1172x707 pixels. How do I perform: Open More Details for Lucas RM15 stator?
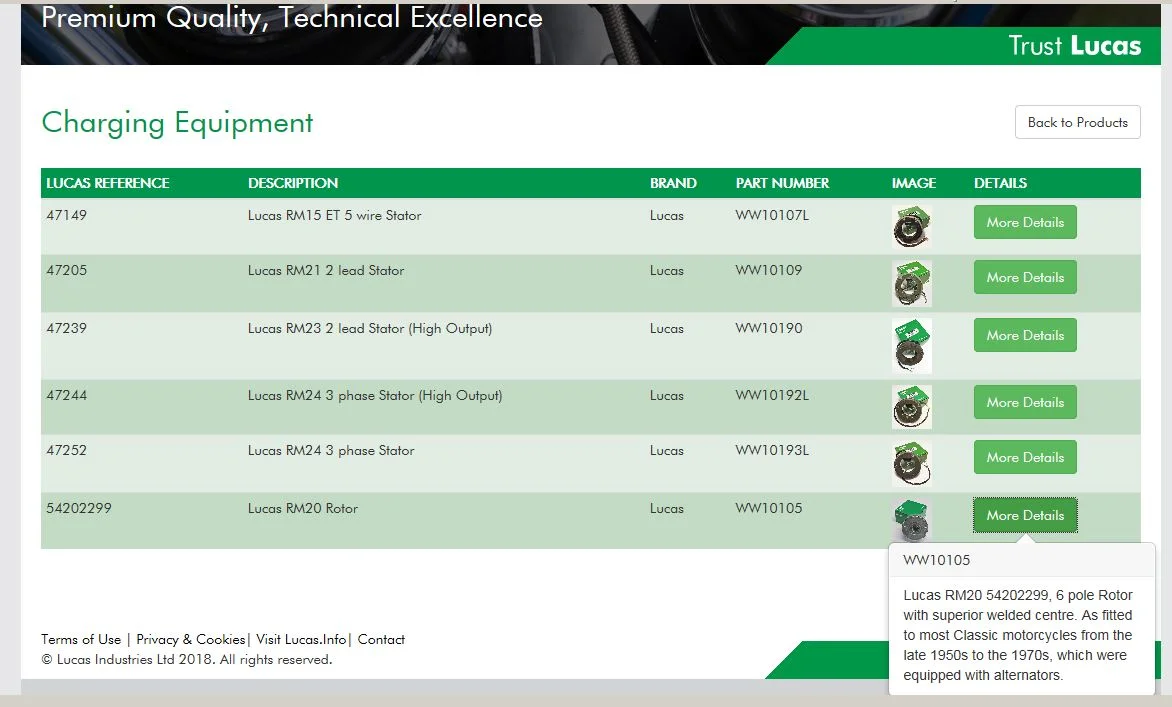click(x=1025, y=222)
